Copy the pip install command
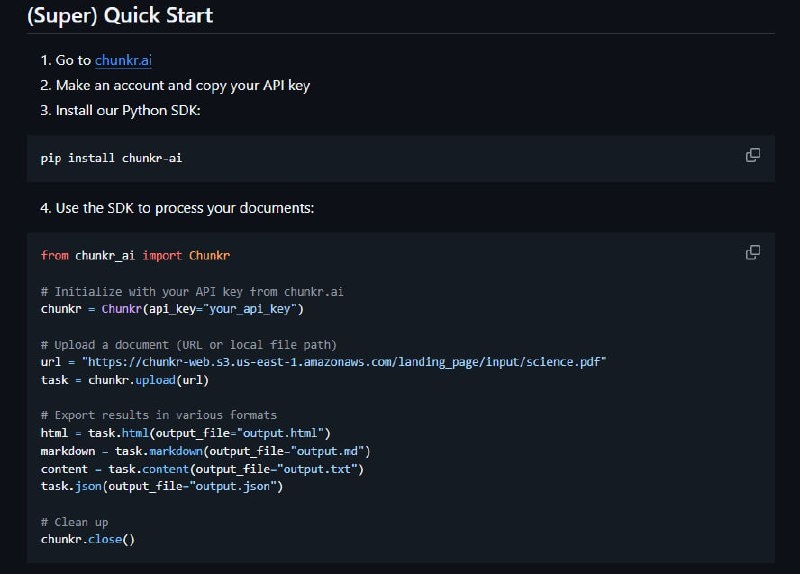Image resolution: width=800 pixels, height=574 pixels. tap(753, 155)
